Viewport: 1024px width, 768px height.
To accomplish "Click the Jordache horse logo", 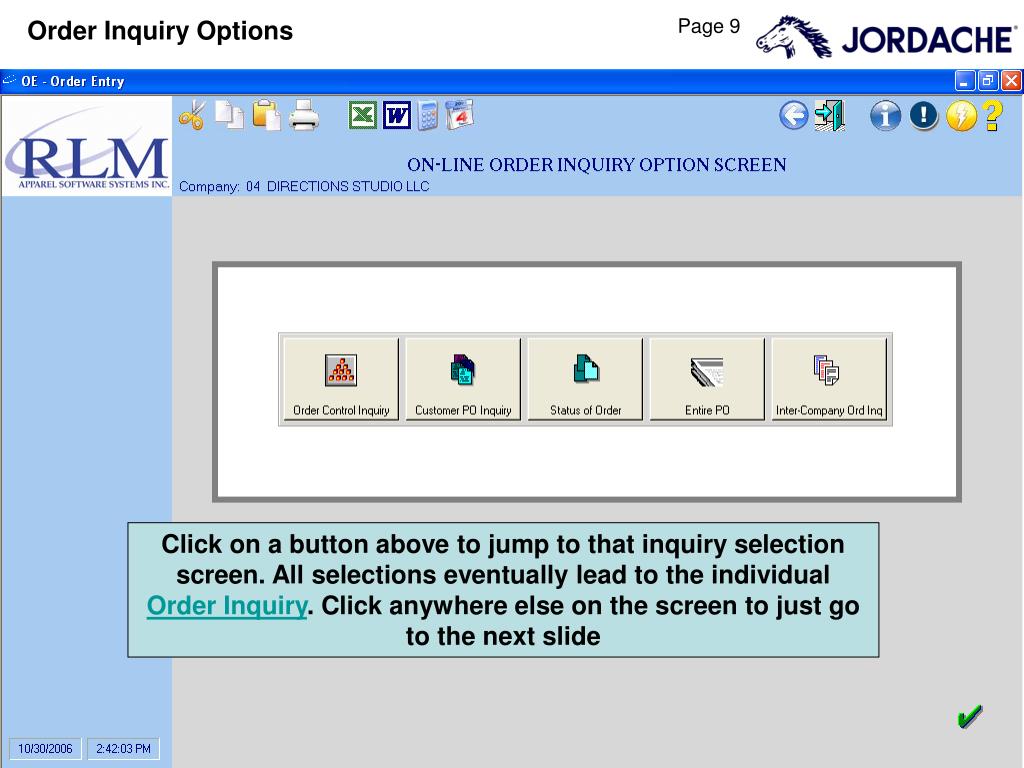I will pyautogui.click(x=793, y=38).
